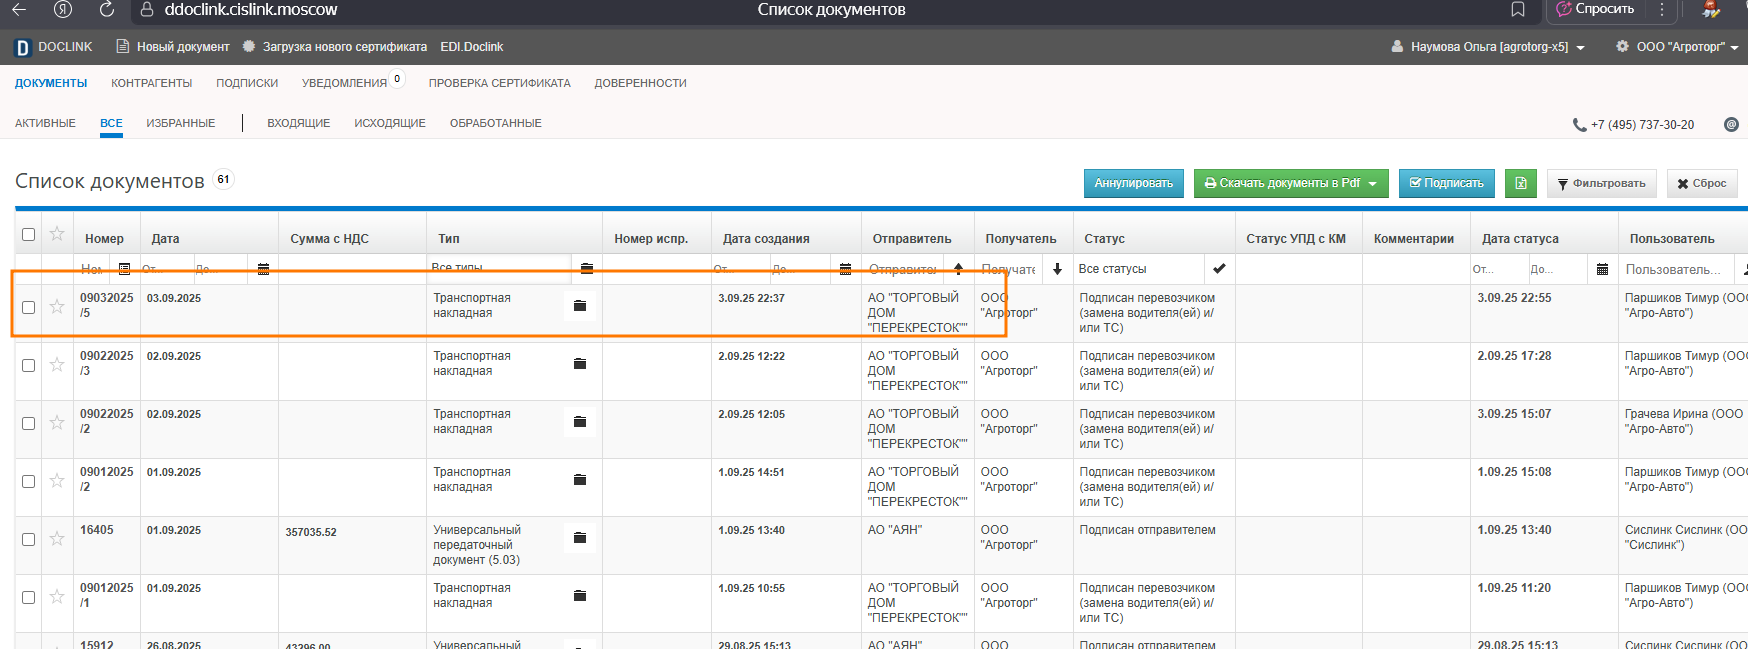The height and width of the screenshot is (649, 1748).
Task: Click down-arrow icon in Получатель filter
Action: (1057, 269)
